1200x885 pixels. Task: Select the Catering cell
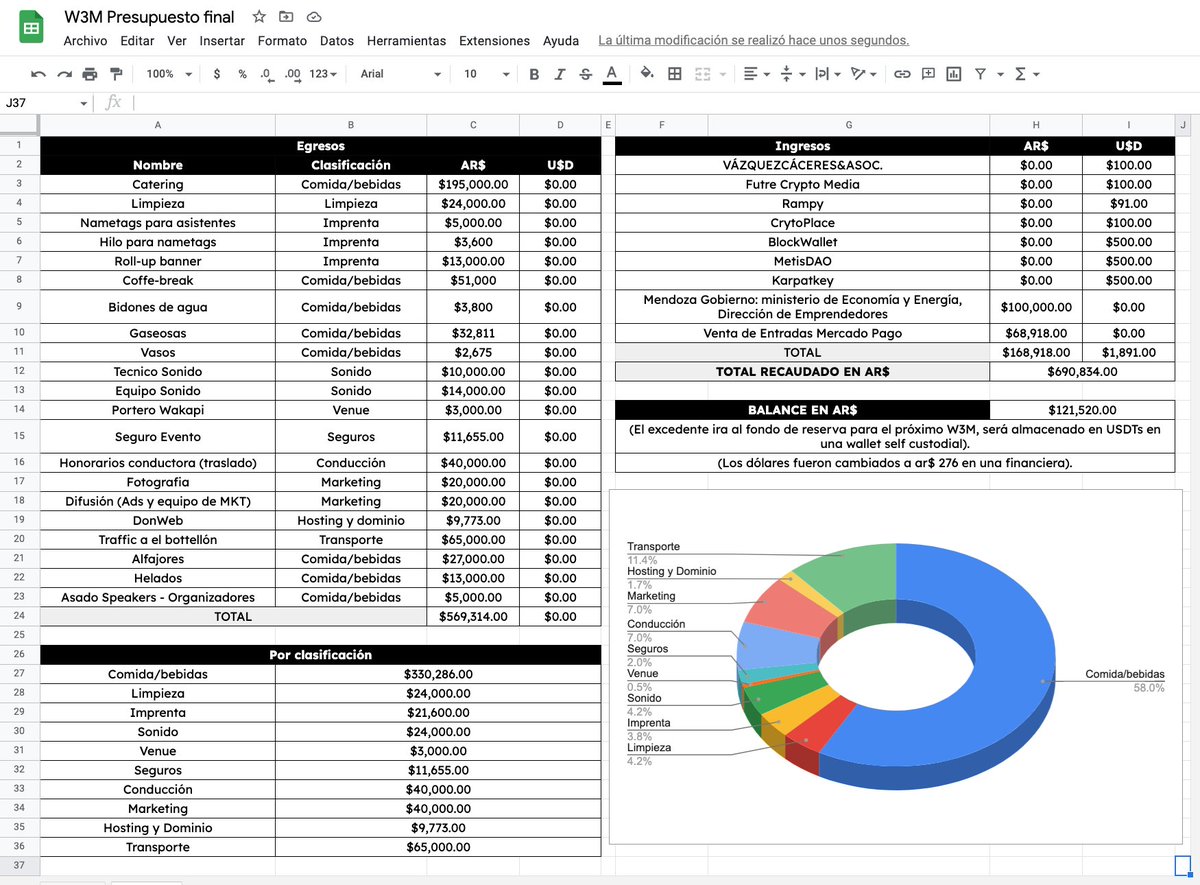coord(158,184)
